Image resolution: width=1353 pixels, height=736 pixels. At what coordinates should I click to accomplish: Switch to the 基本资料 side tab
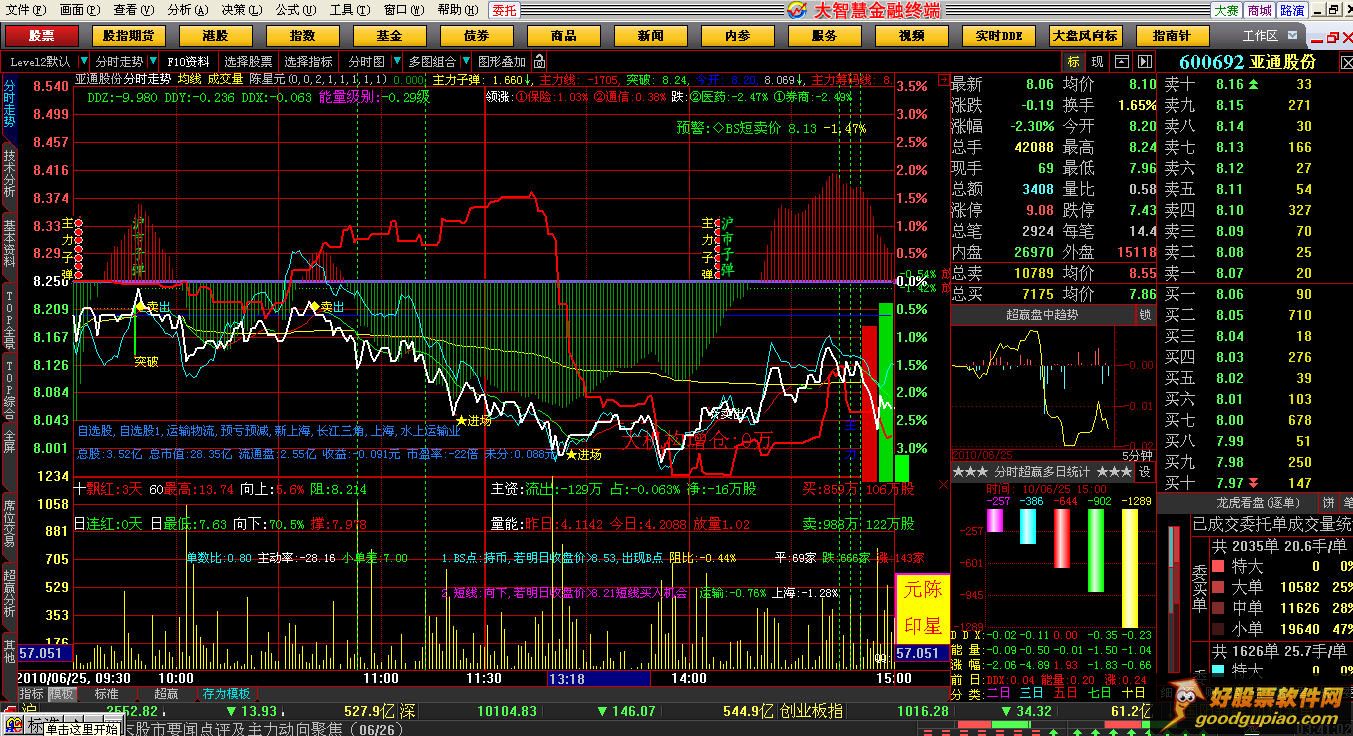pyautogui.click(x=9, y=243)
